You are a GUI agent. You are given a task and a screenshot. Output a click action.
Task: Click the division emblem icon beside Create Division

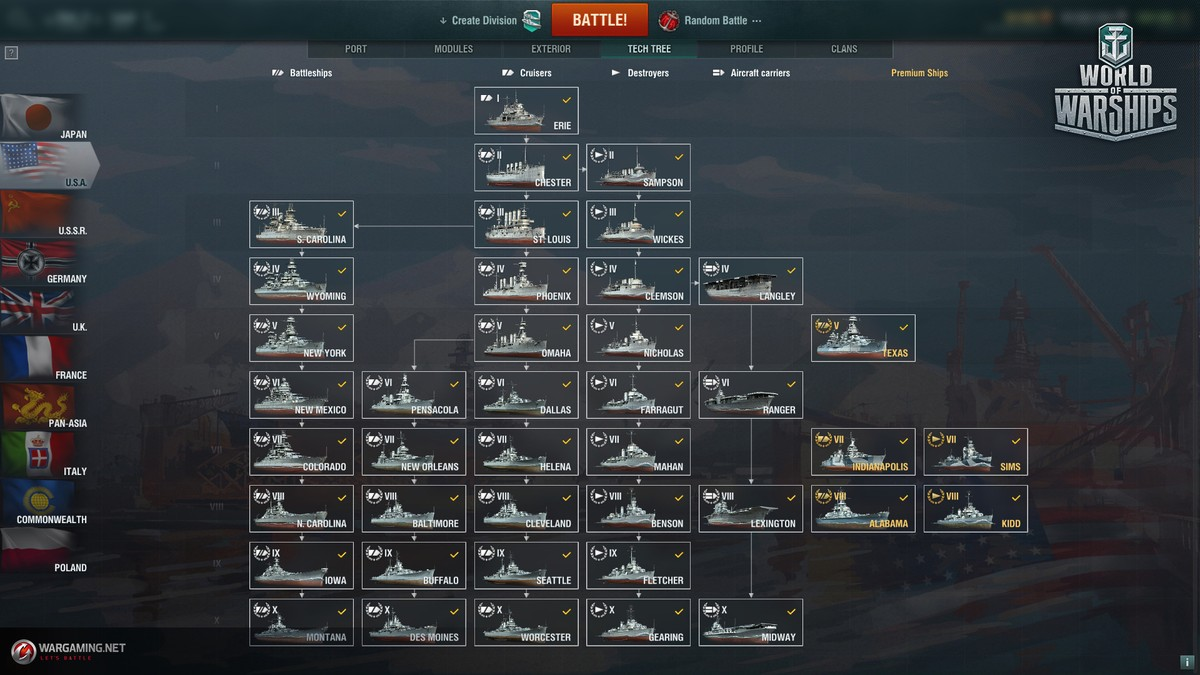[x=532, y=20]
